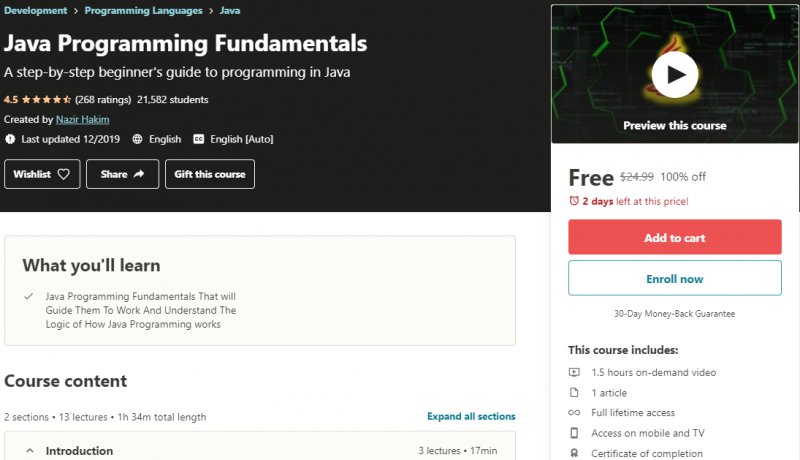The image size is (800, 460).
Task: Click the Full lifetime access text
Action: tap(633, 413)
